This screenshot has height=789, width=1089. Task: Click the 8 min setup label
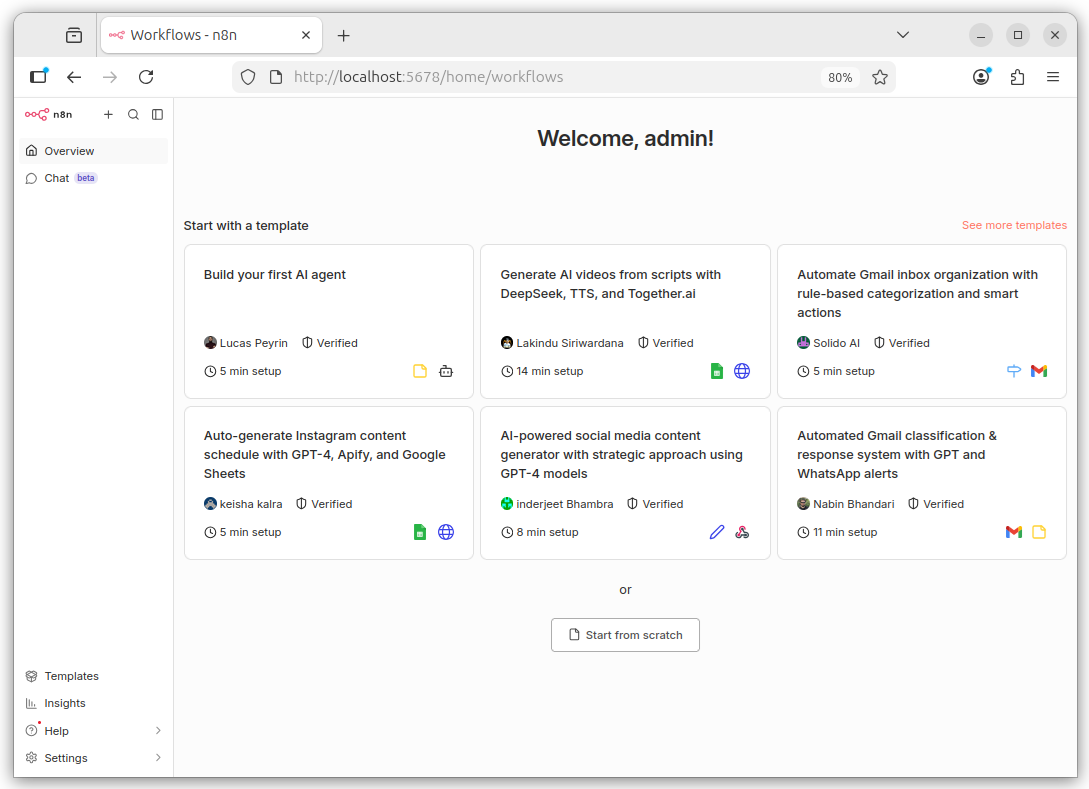547,532
